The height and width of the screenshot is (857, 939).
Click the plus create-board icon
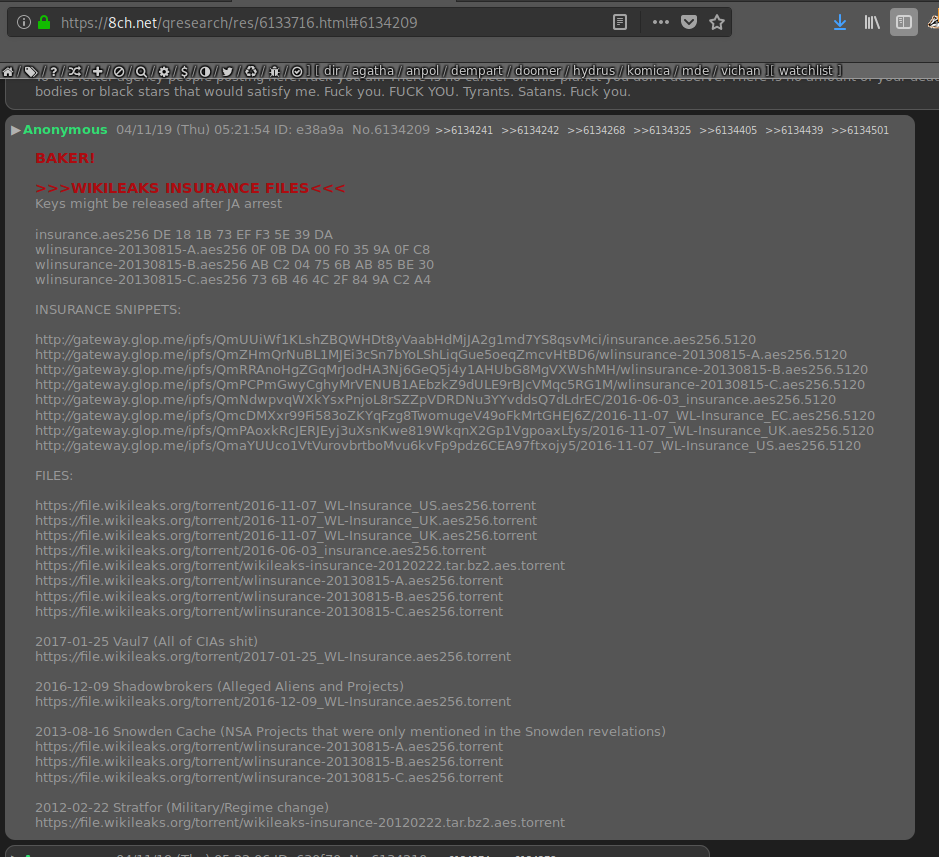click(x=97, y=71)
